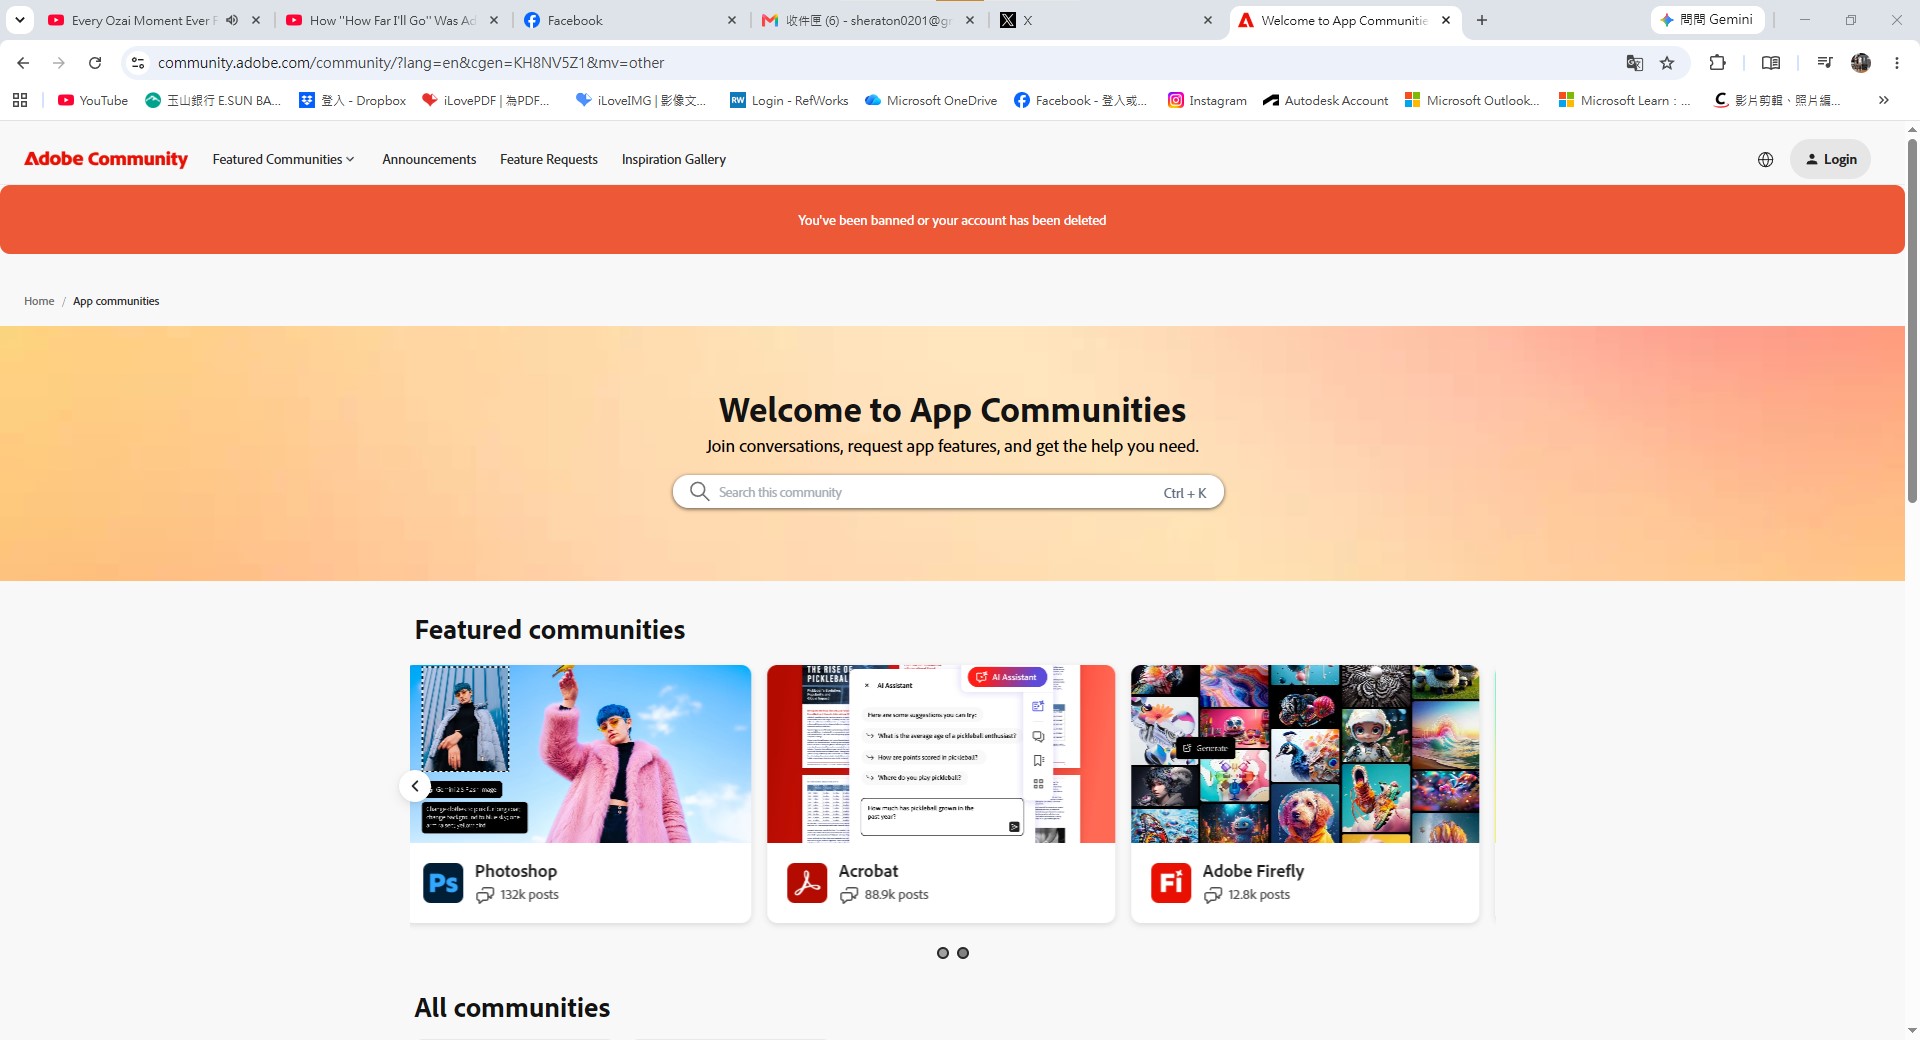The image size is (1920, 1040).
Task: Click the Ask Gemini button
Action: [1707, 20]
